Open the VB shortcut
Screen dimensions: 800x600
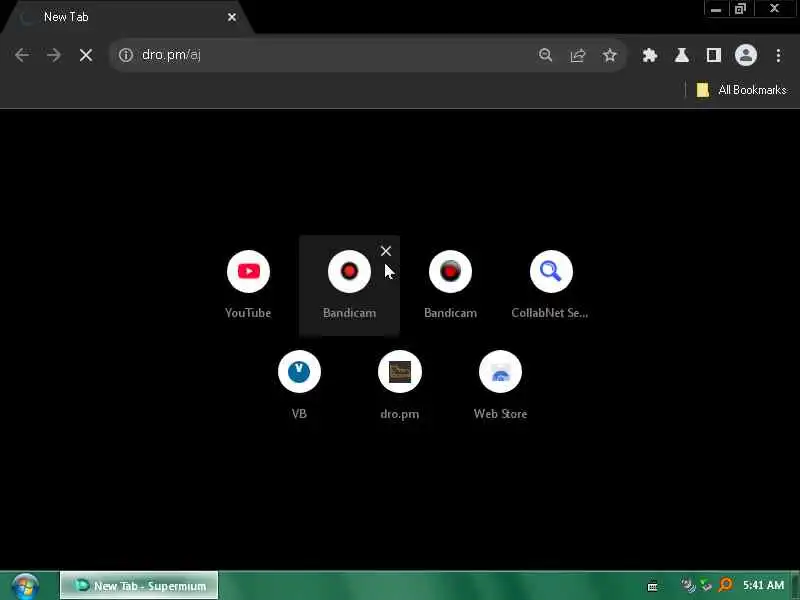coord(299,385)
